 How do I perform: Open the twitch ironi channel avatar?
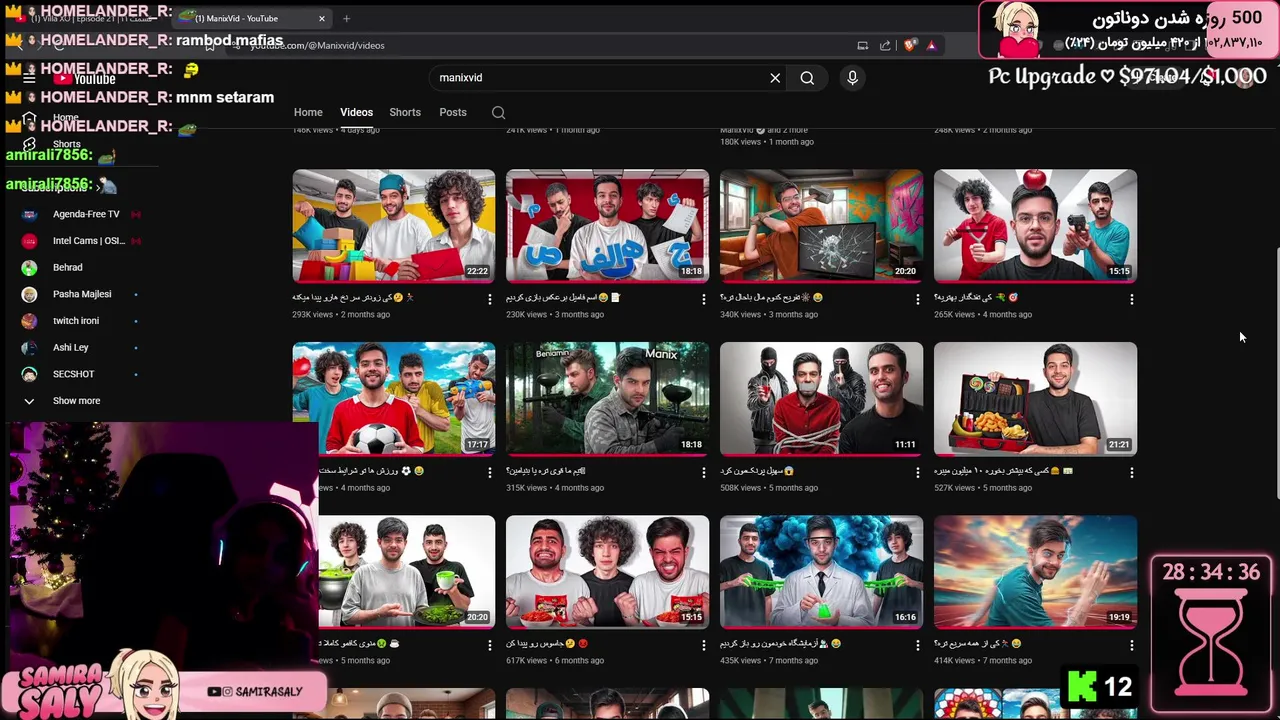point(29,321)
